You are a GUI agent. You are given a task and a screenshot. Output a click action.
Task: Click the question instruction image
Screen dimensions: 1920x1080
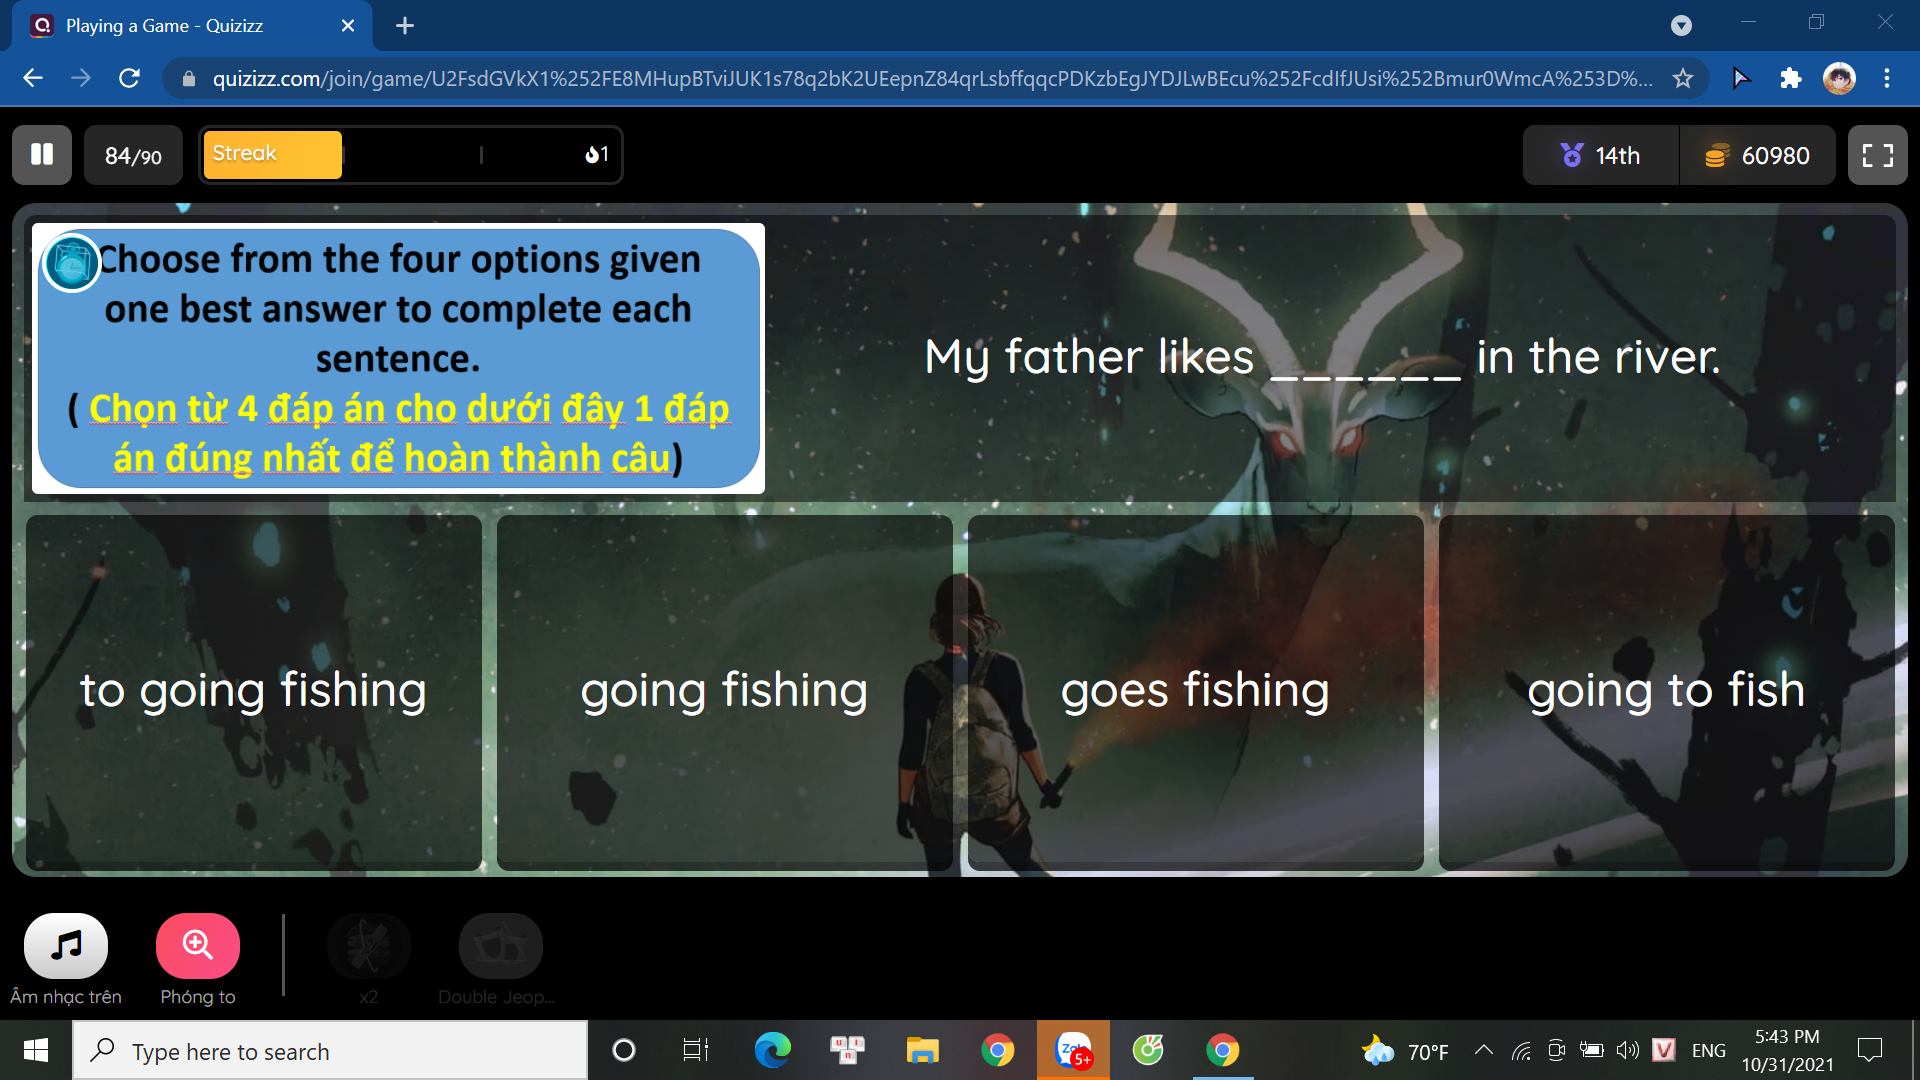[x=398, y=358]
